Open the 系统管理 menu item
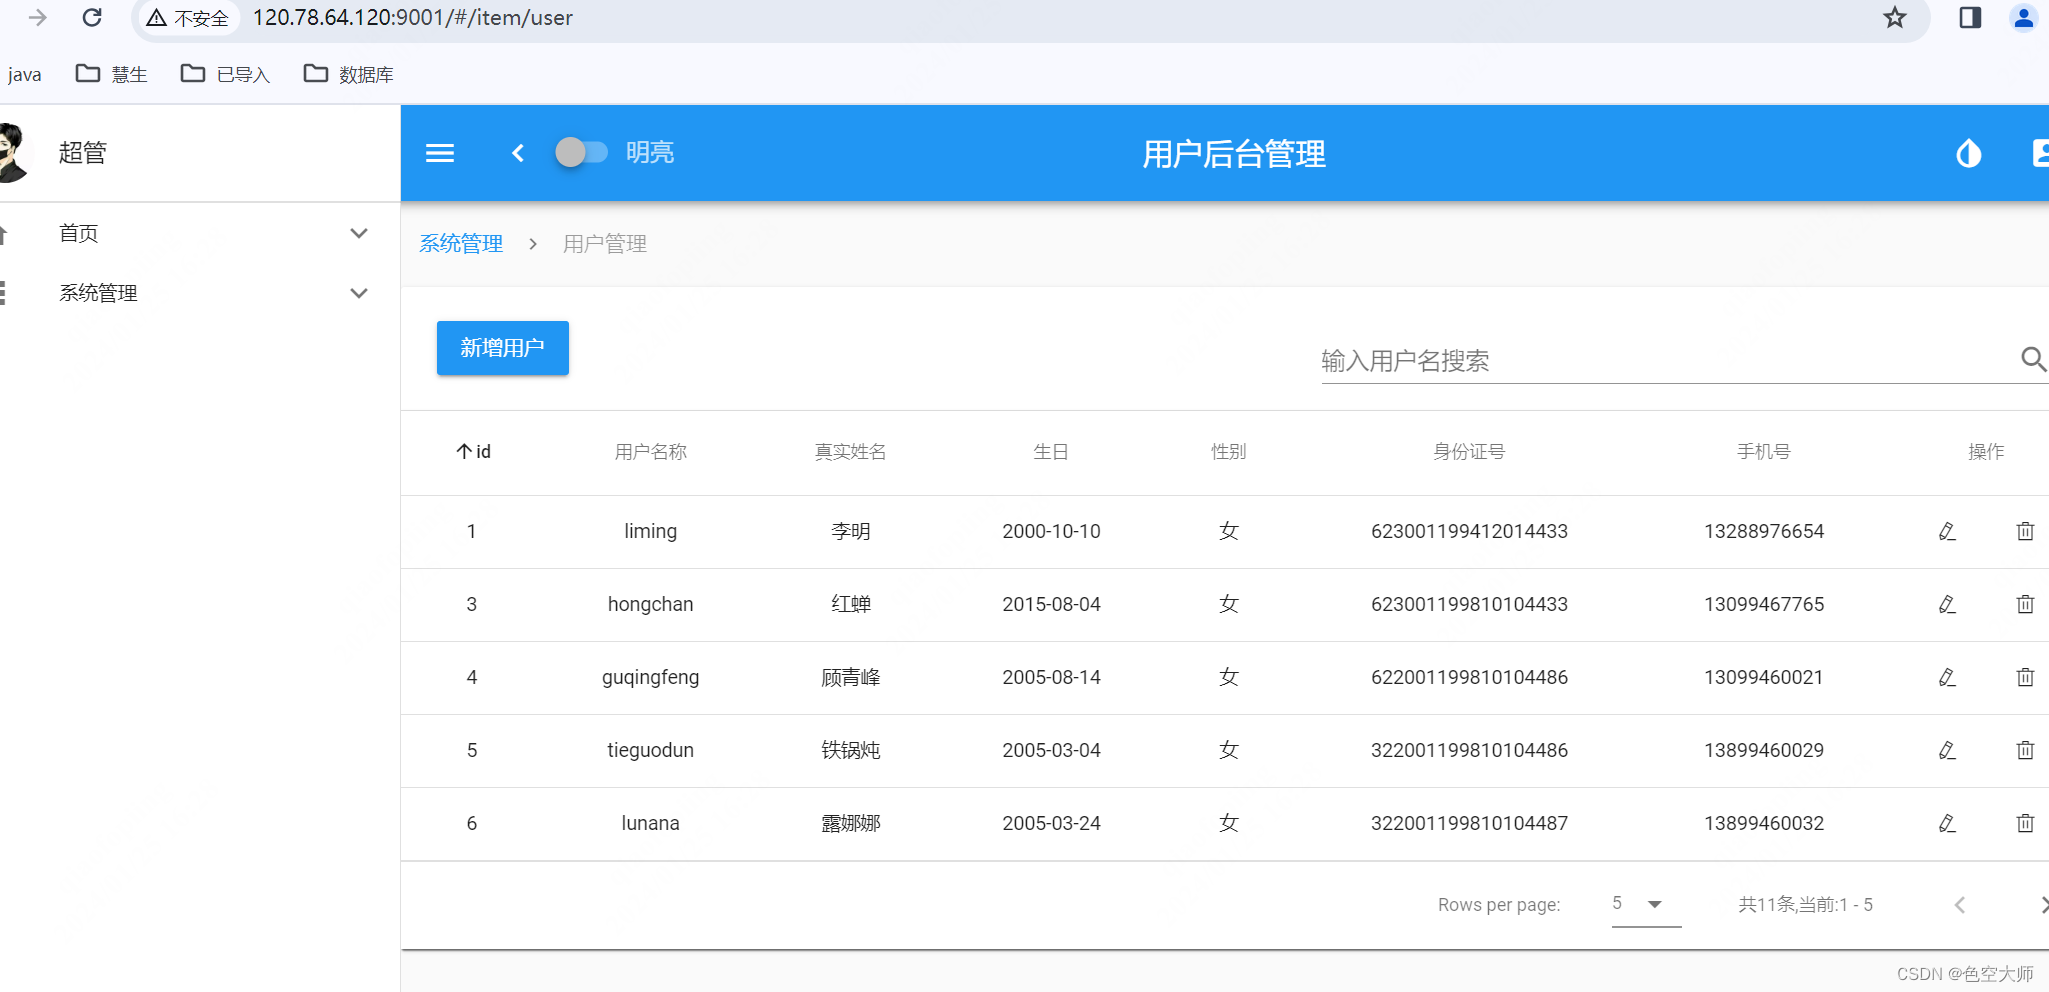Image resolution: width=2049 pixels, height=992 pixels. 98,293
